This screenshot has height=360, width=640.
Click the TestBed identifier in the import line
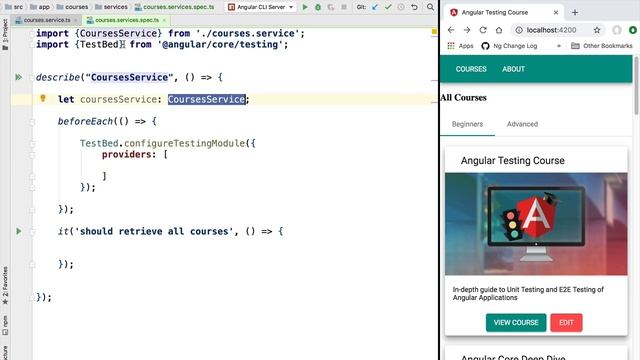pos(99,44)
